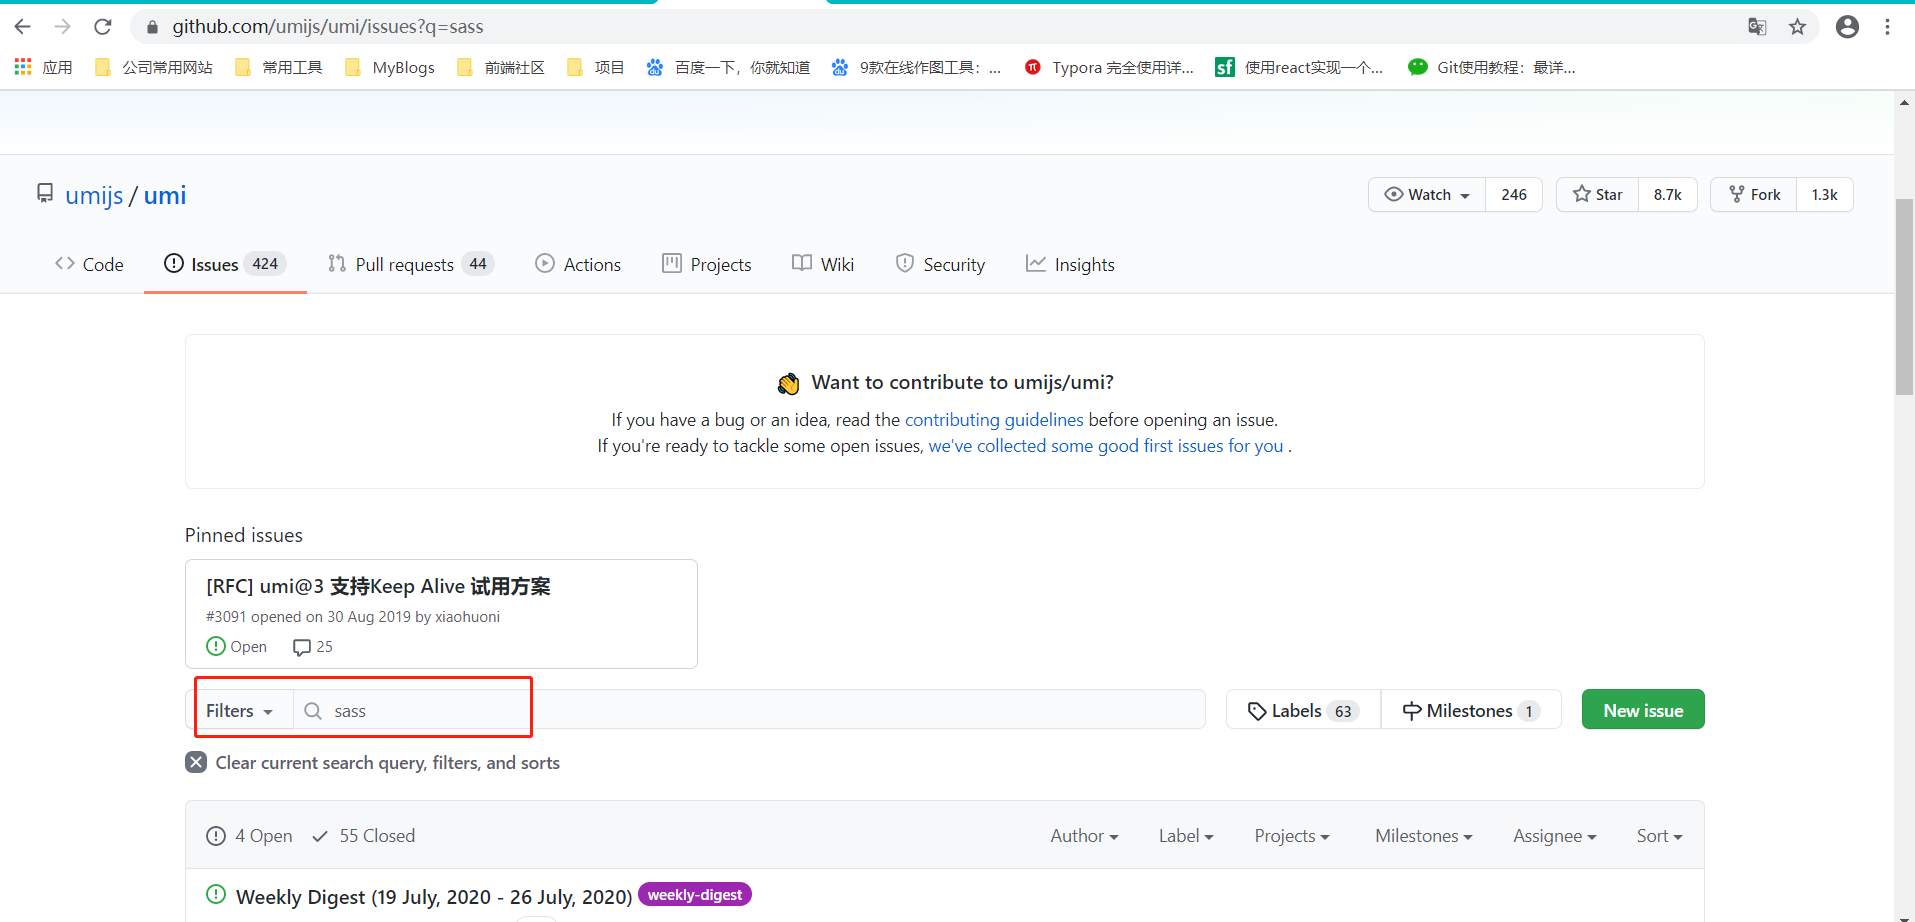Screen dimensions: 1915x922
Task: Switch to the Security tab
Action: coord(940,264)
